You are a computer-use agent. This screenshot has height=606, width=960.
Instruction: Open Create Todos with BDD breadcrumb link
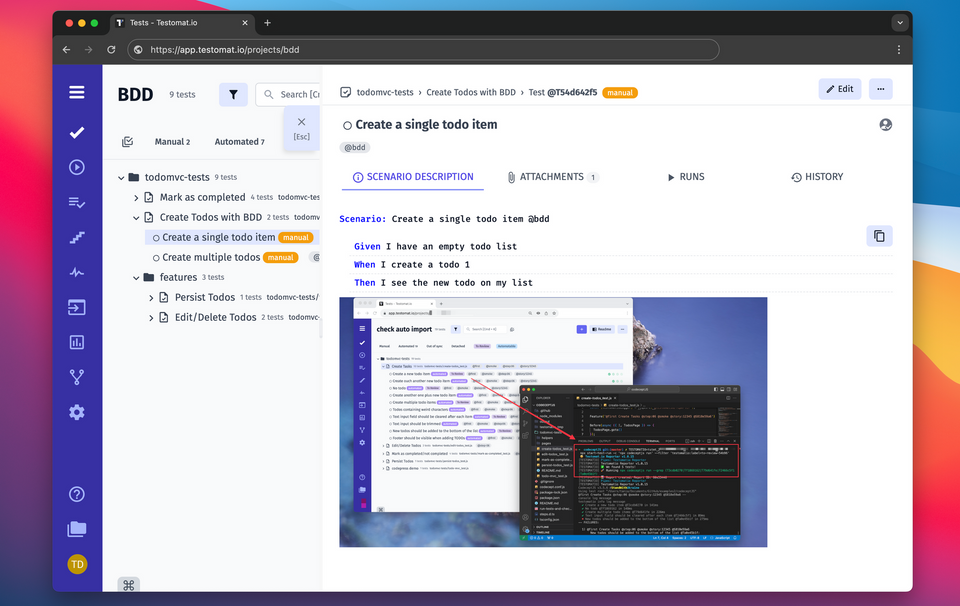click(471, 92)
